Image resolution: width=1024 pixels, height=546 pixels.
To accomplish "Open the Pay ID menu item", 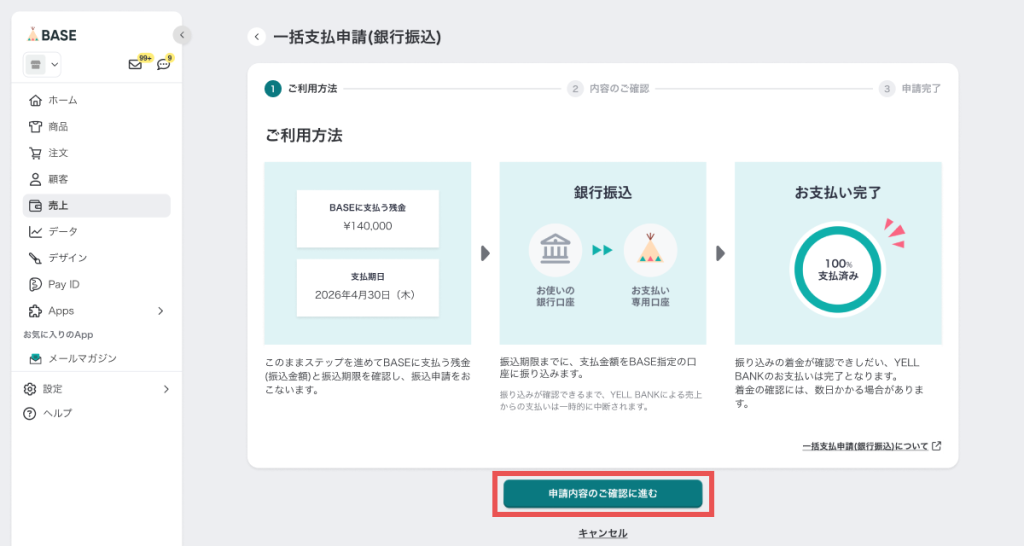I will coord(63,284).
